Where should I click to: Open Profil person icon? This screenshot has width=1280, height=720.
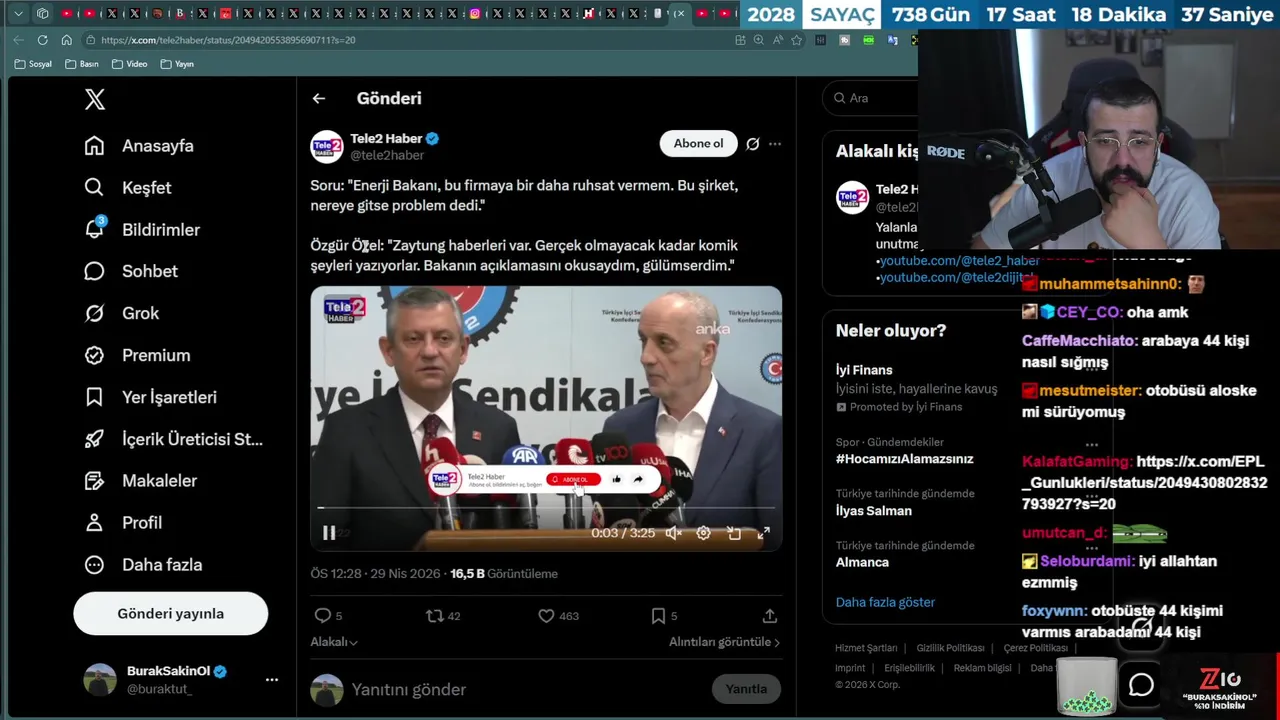coord(94,522)
